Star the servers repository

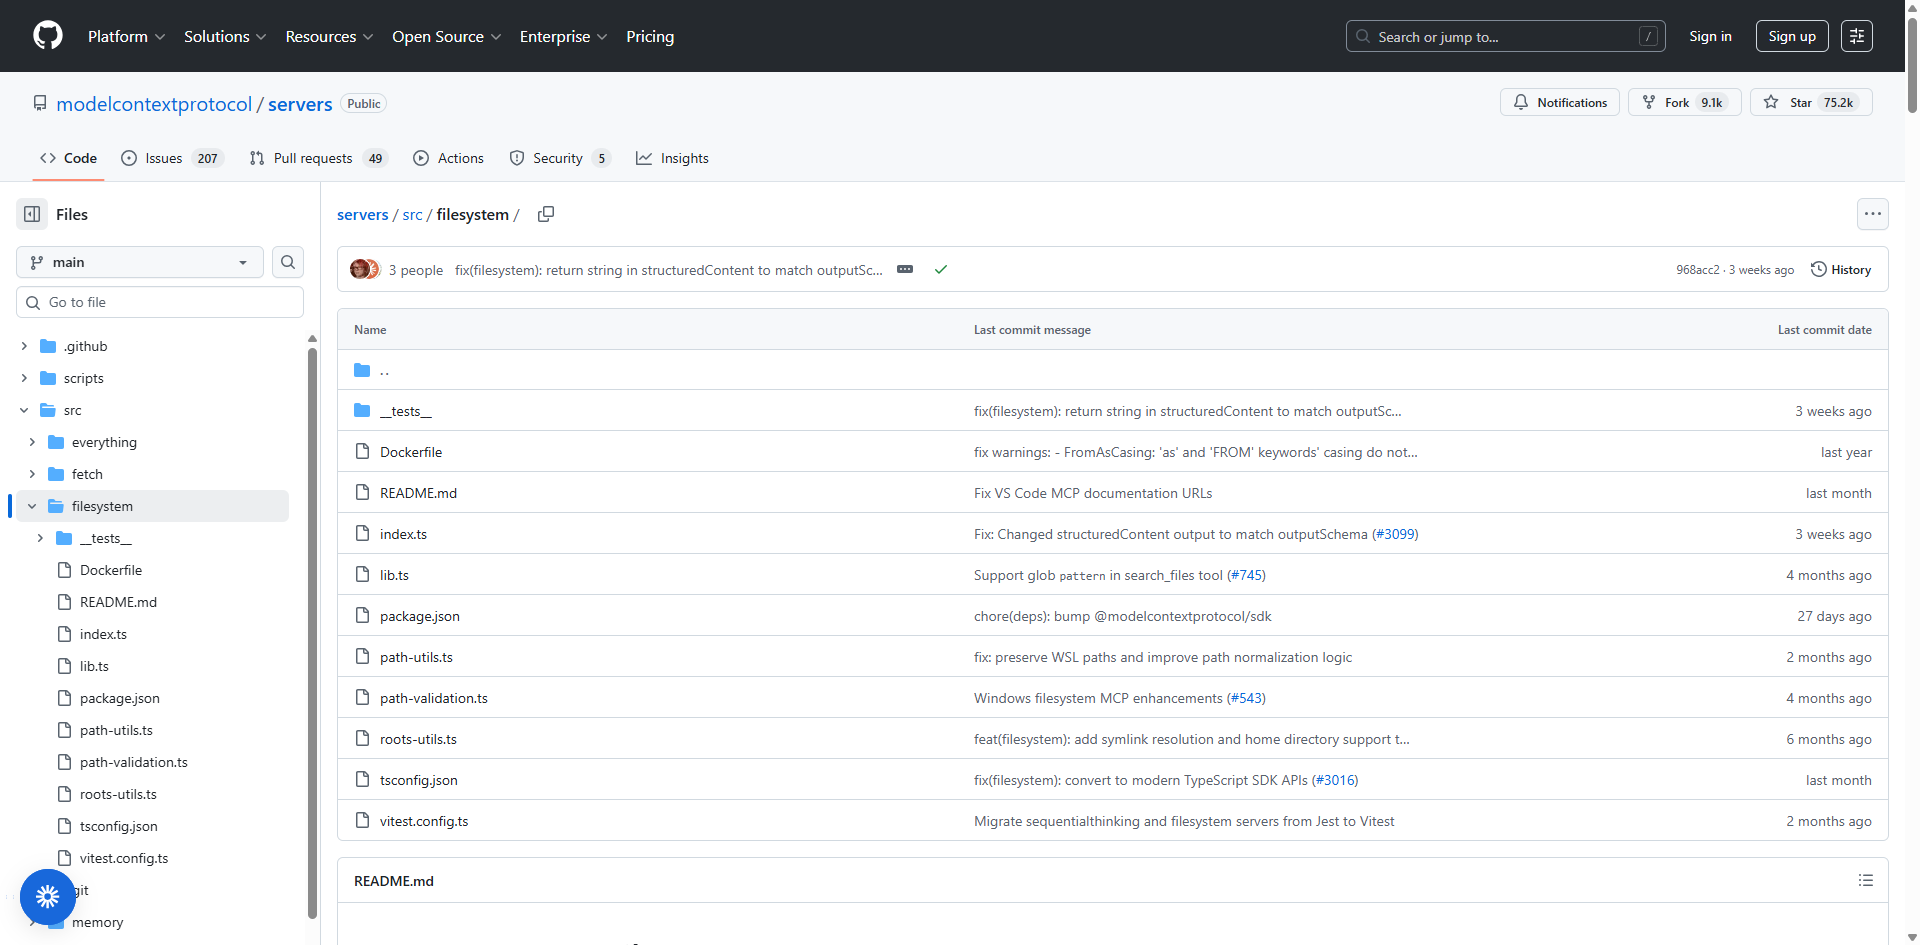coord(1810,102)
